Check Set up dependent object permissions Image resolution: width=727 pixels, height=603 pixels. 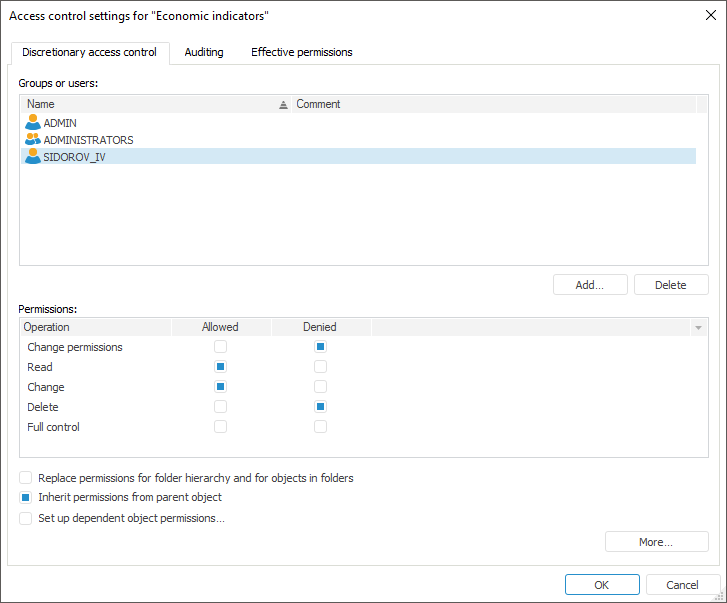pyautogui.click(x=26, y=518)
